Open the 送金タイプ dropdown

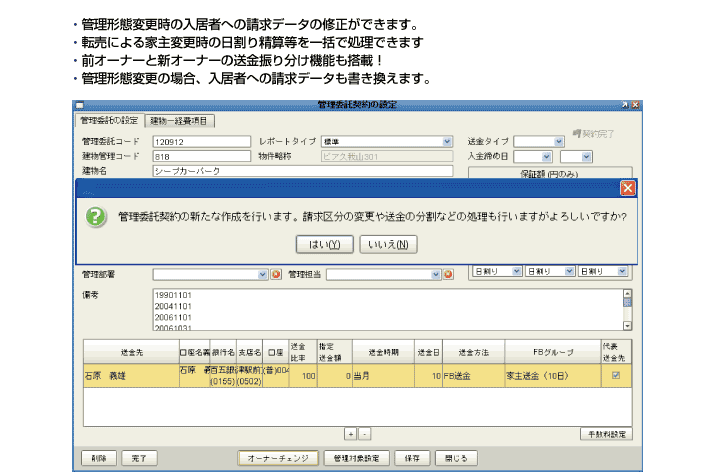pos(559,142)
